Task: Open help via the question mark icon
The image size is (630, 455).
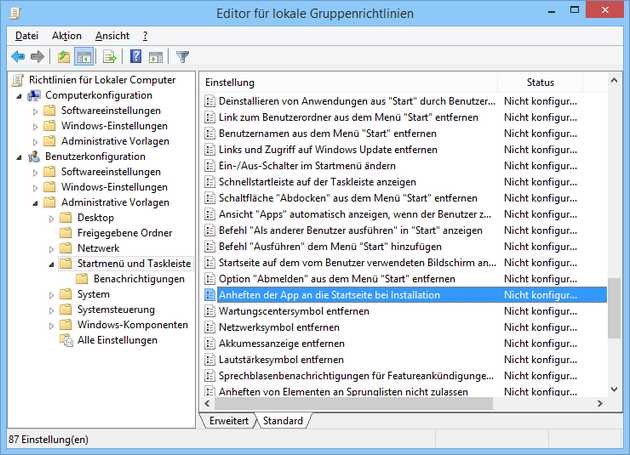Action: point(136,56)
